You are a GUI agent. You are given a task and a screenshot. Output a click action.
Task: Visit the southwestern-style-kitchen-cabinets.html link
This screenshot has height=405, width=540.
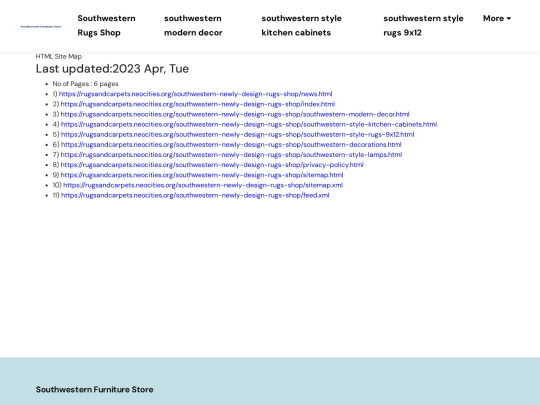point(249,124)
